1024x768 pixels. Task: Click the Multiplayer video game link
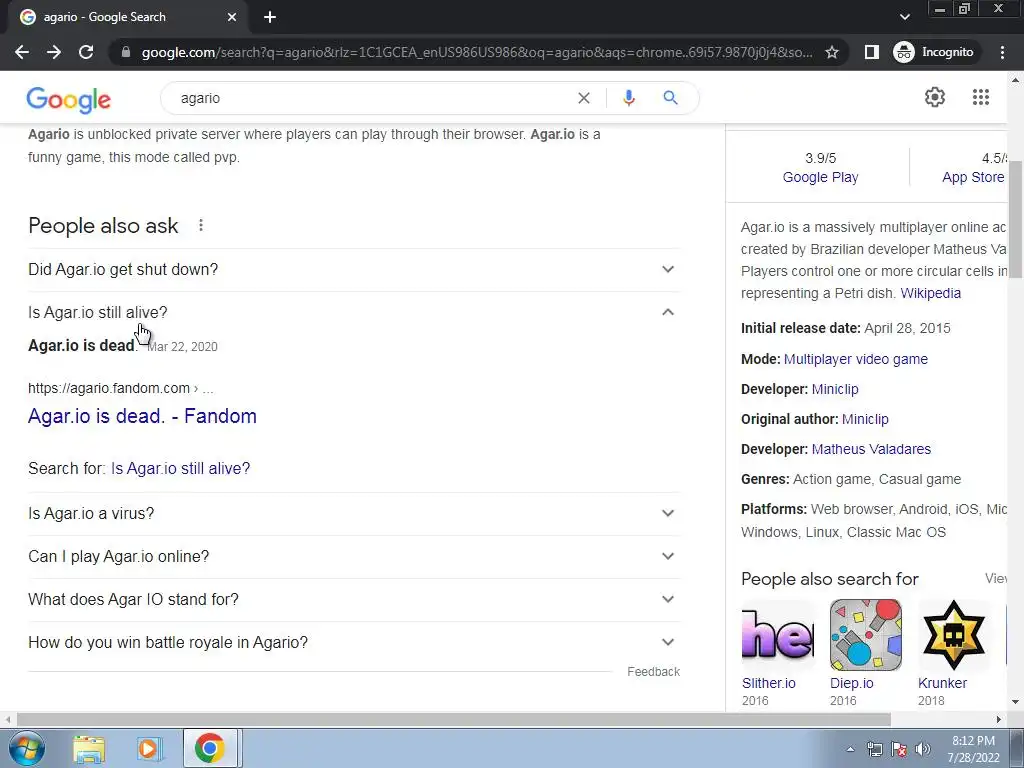(x=856, y=359)
